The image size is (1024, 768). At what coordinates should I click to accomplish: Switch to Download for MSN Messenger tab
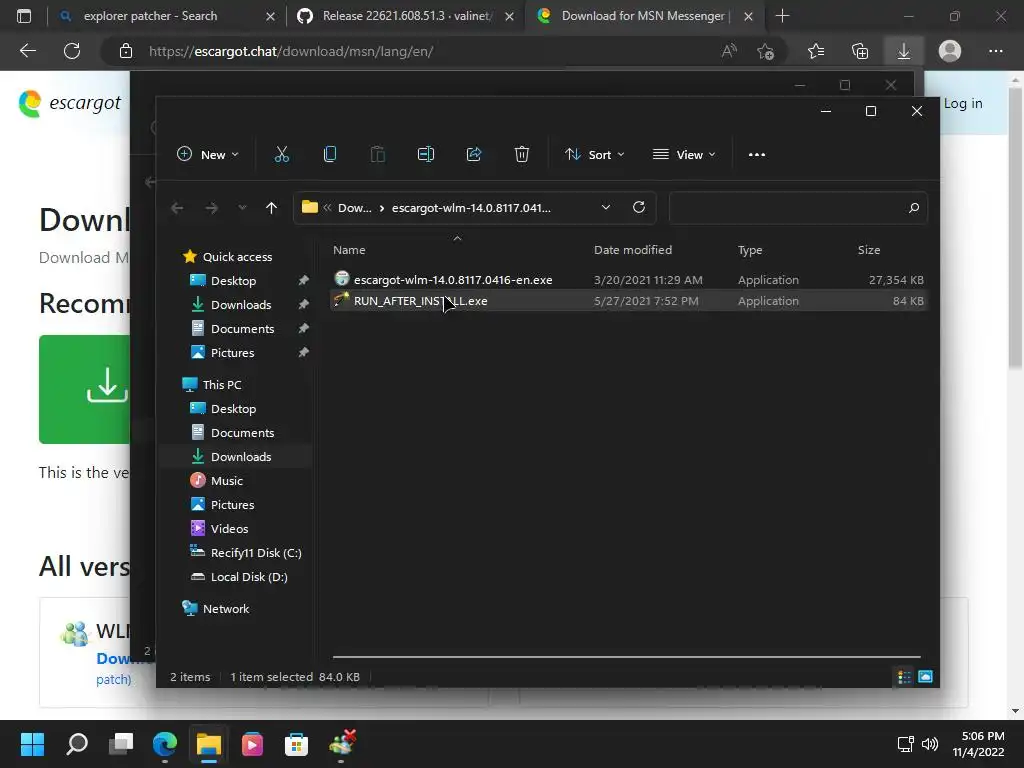pyautogui.click(x=643, y=16)
